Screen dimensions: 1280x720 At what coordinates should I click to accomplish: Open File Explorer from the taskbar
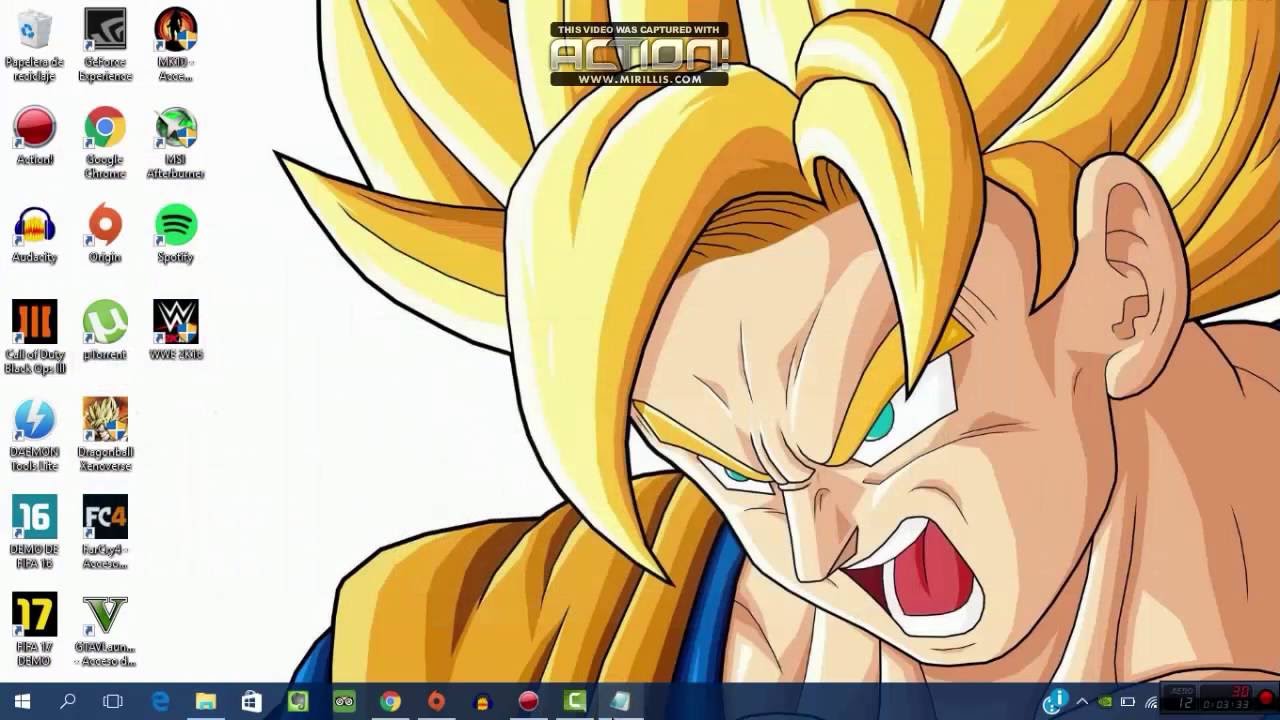(x=206, y=701)
